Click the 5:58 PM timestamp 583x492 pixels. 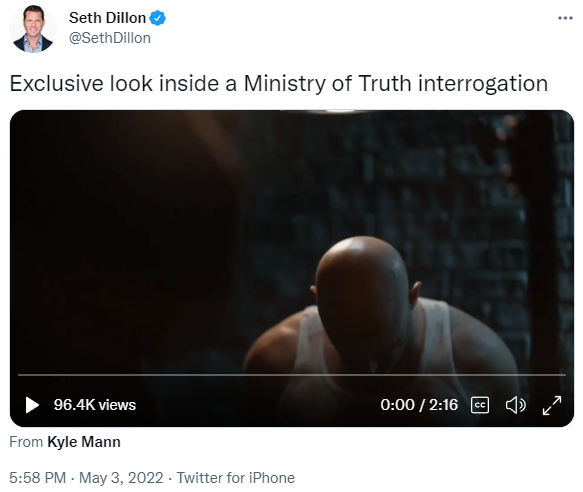click(x=38, y=477)
